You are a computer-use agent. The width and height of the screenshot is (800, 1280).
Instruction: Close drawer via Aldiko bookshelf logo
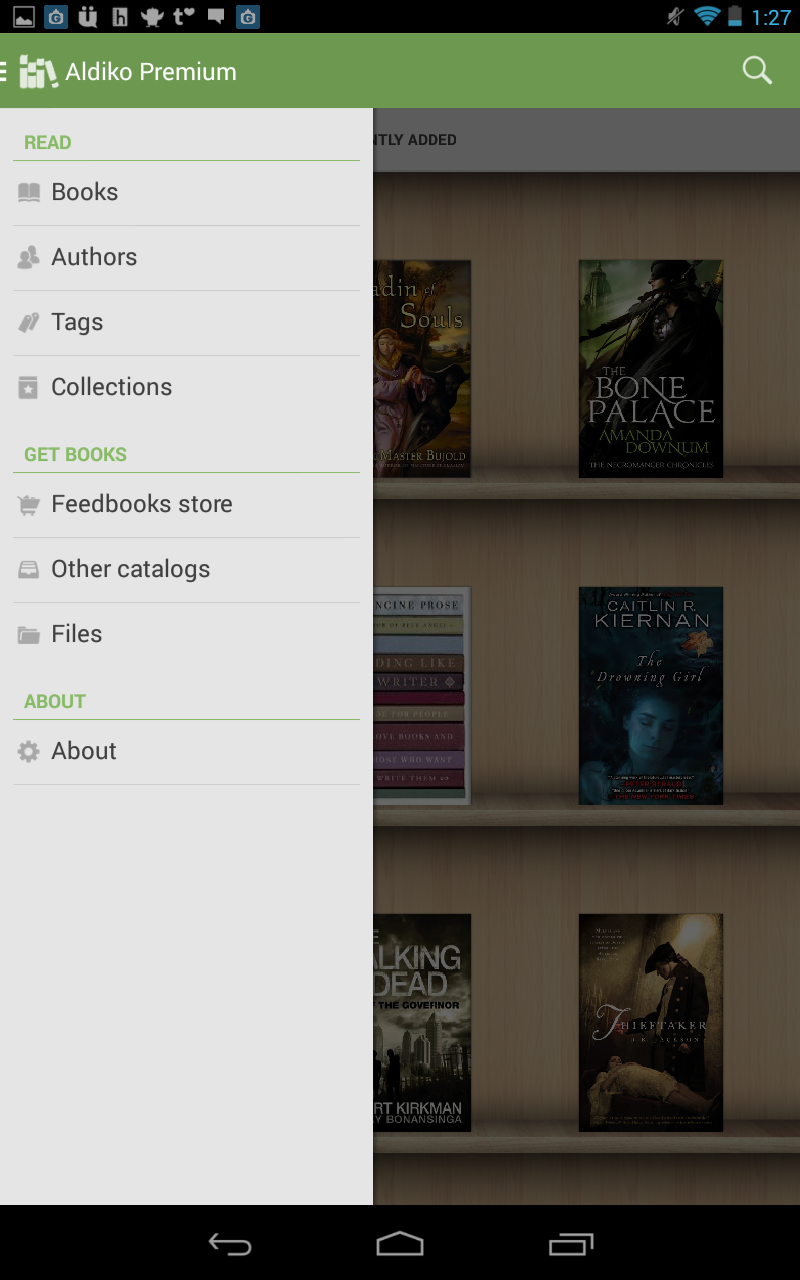coord(38,72)
